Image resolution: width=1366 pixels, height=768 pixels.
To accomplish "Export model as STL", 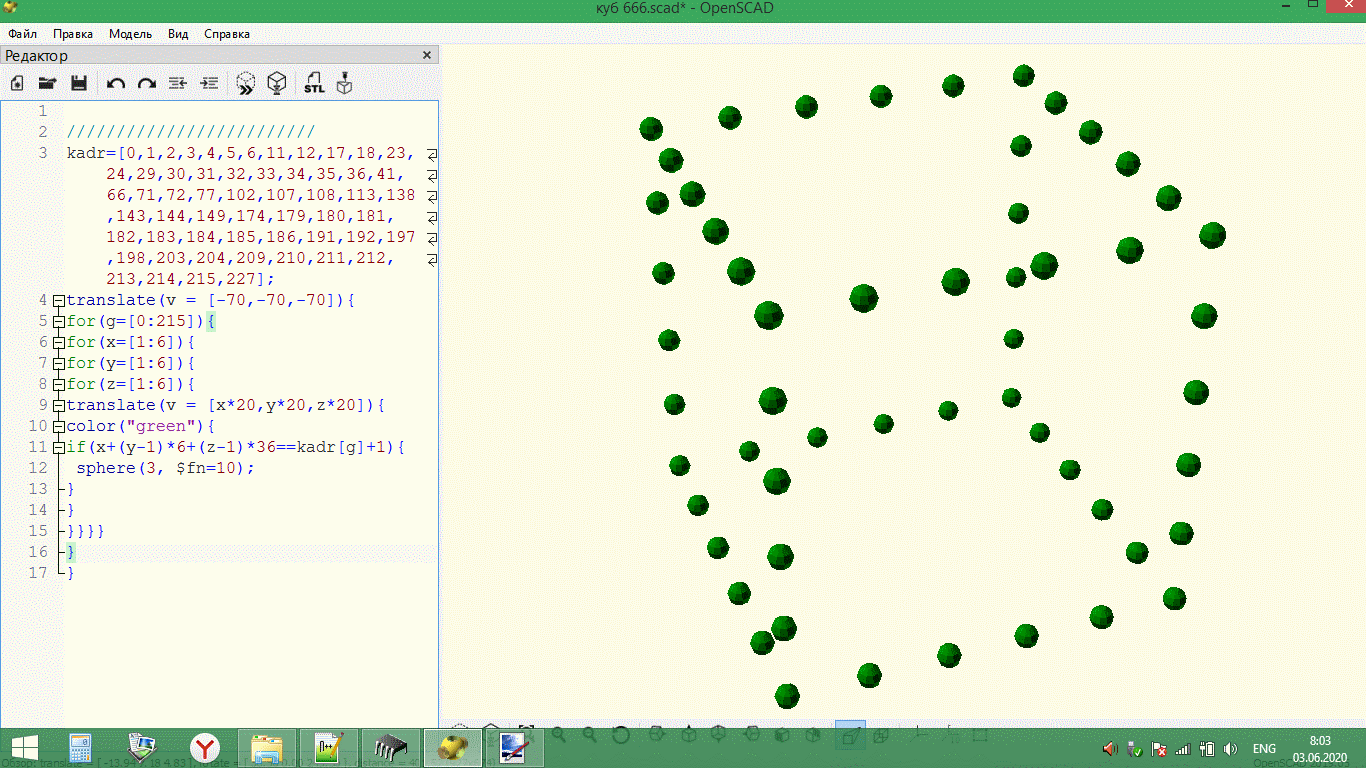I will (314, 84).
